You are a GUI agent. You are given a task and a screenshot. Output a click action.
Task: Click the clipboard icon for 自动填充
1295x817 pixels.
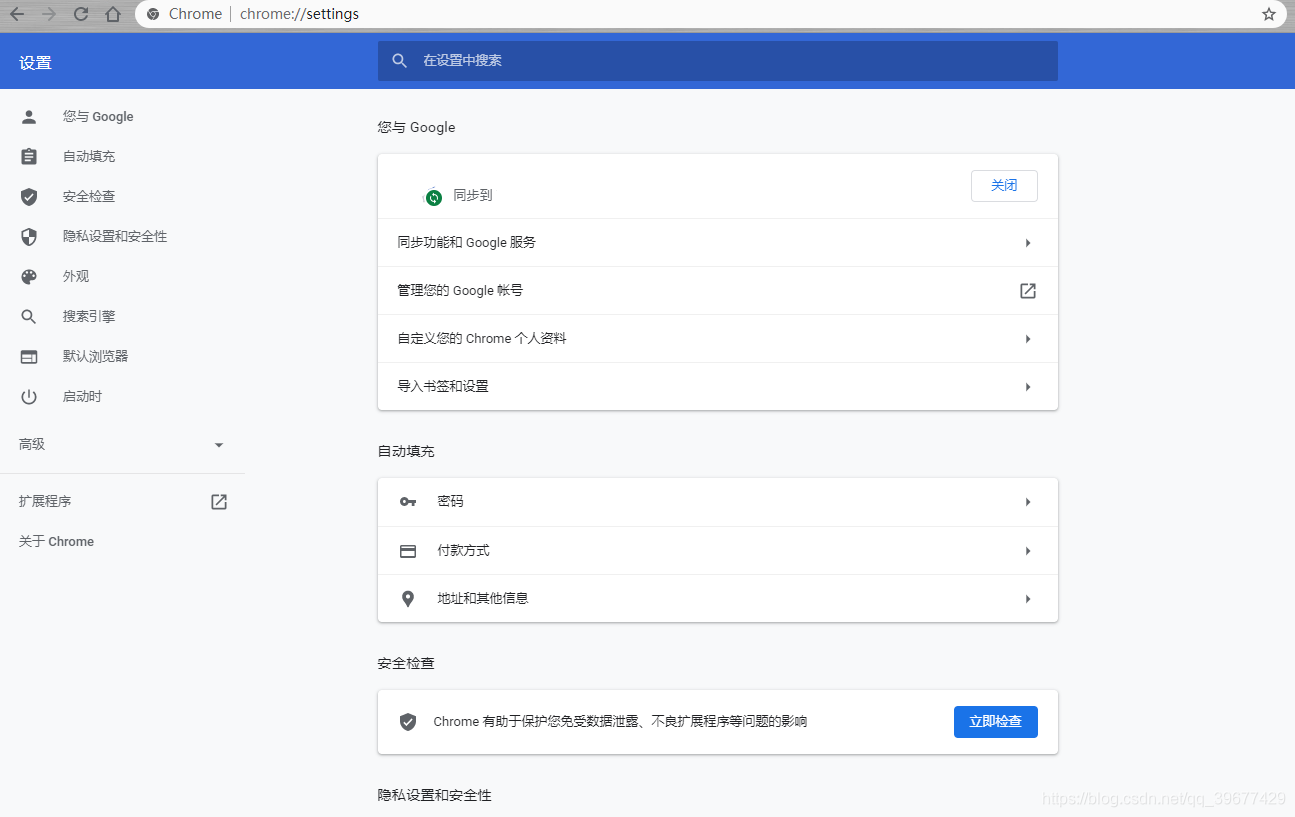pyautogui.click(x=29, y=157)
